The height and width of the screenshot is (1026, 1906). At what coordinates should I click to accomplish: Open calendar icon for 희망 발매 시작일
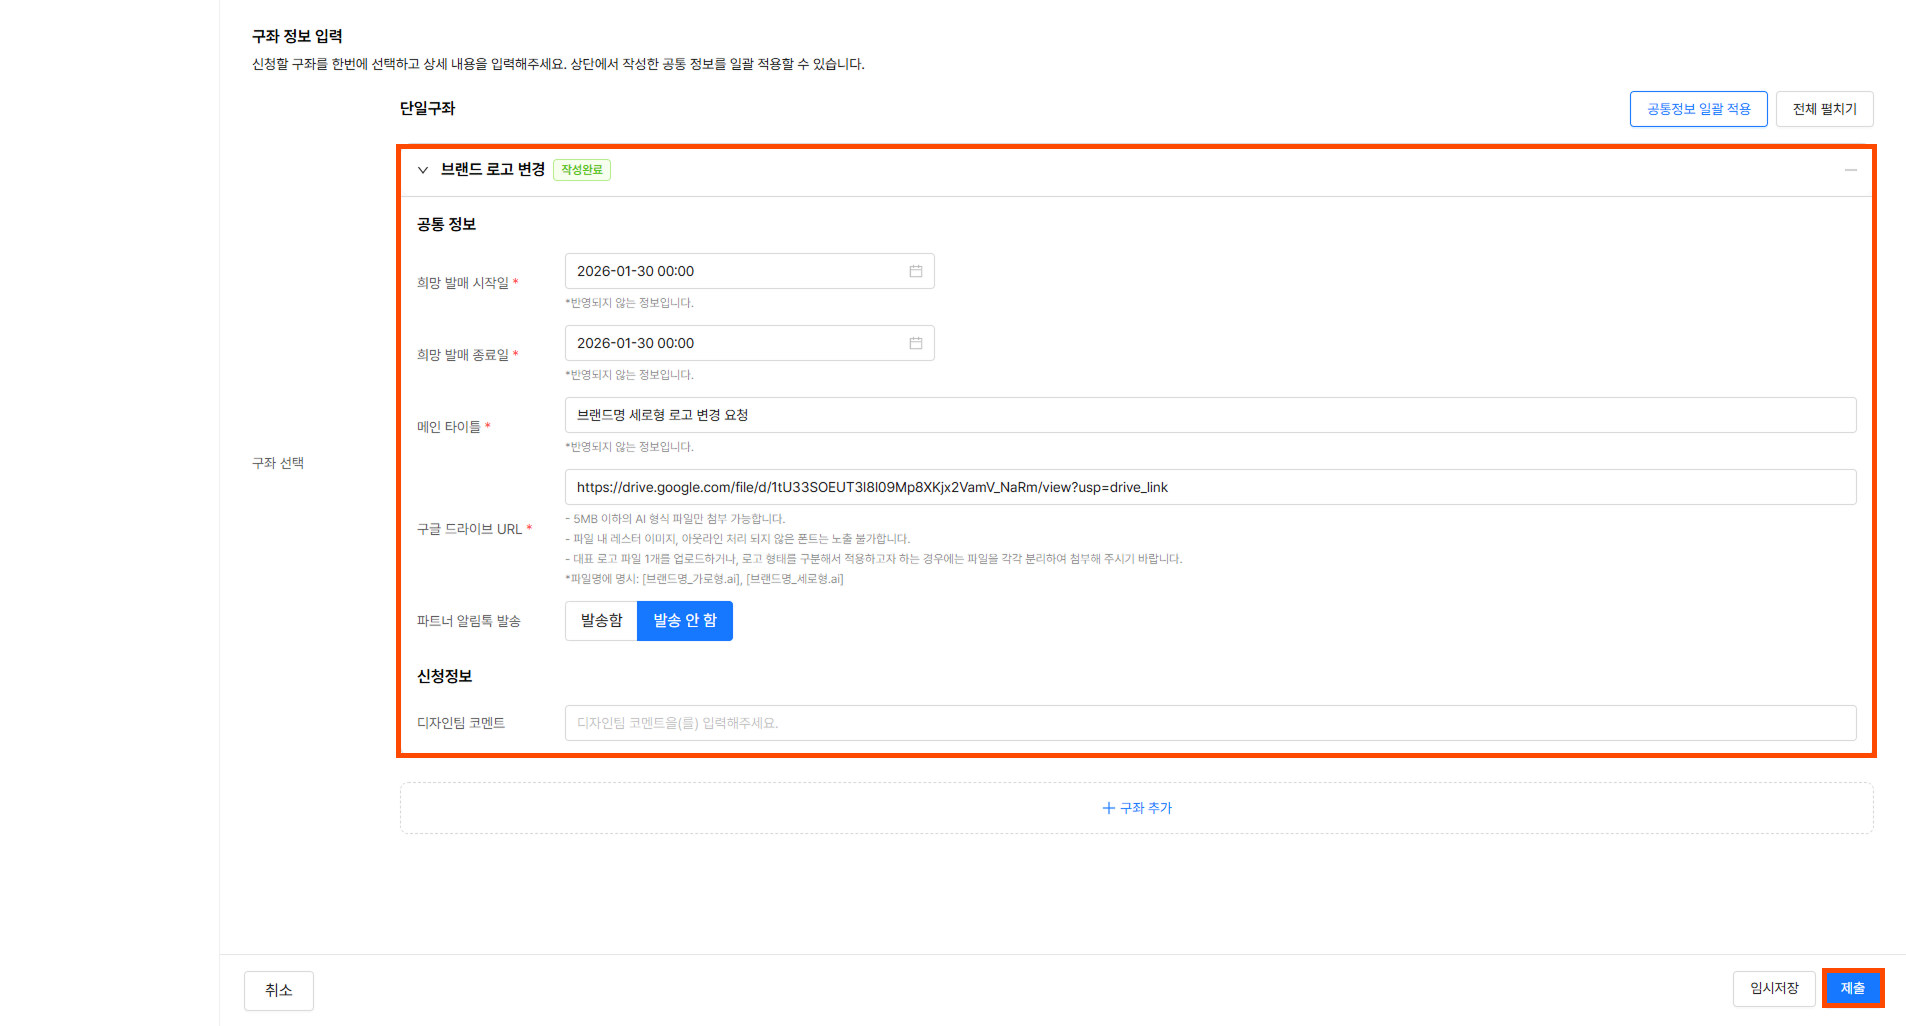915,271
